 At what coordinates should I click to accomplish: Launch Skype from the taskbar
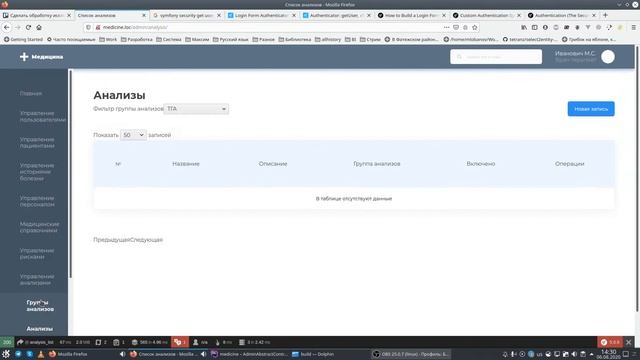coord(30,354)
